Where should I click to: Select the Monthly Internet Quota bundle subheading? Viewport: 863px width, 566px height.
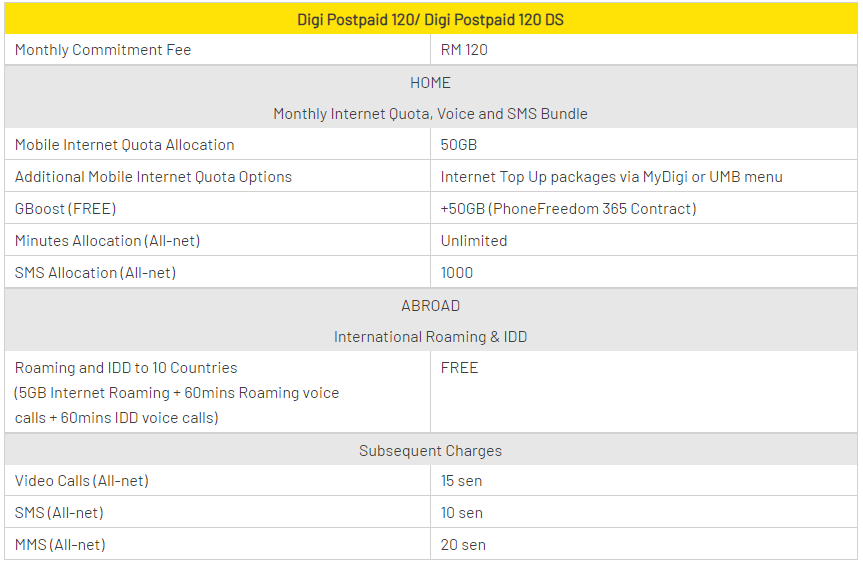430,114
